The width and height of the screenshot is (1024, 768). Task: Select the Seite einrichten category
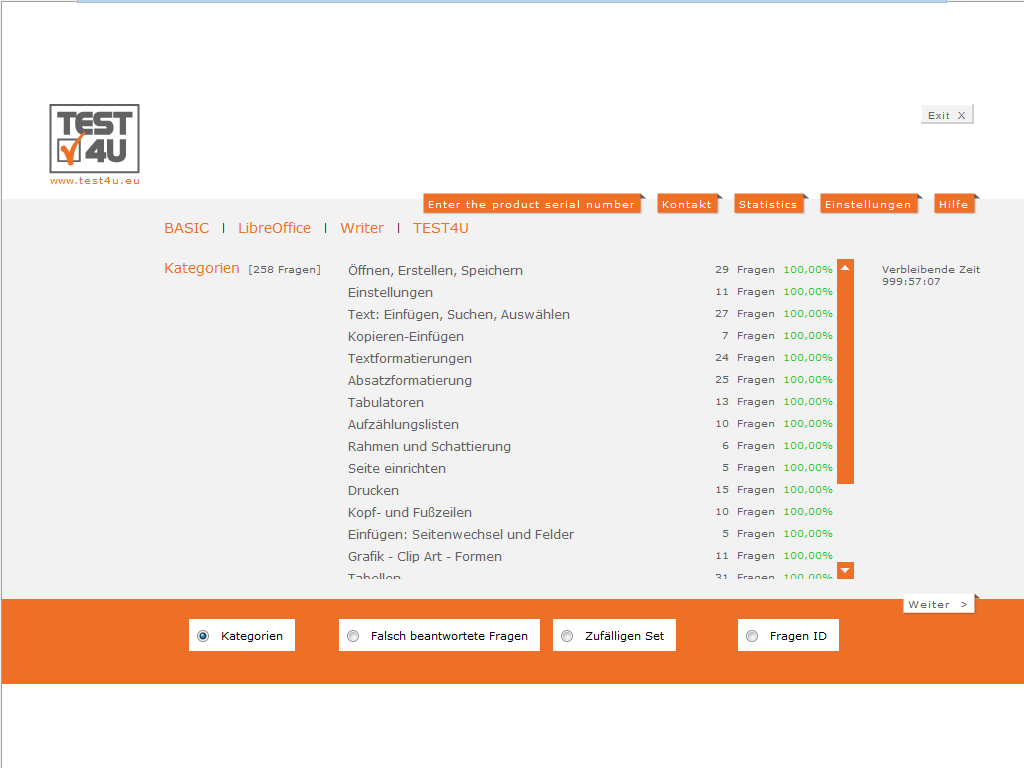(396, 468)
